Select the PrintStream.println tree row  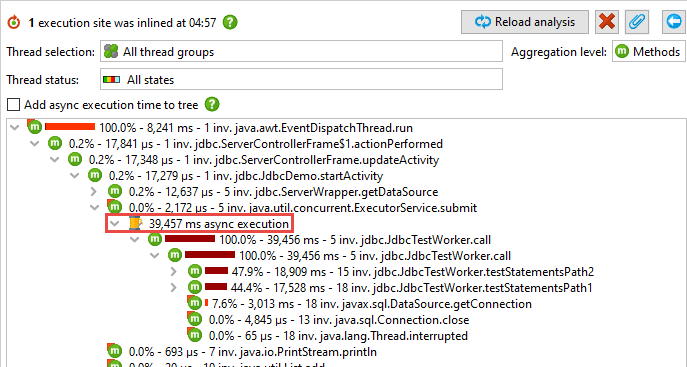[242, 352]
